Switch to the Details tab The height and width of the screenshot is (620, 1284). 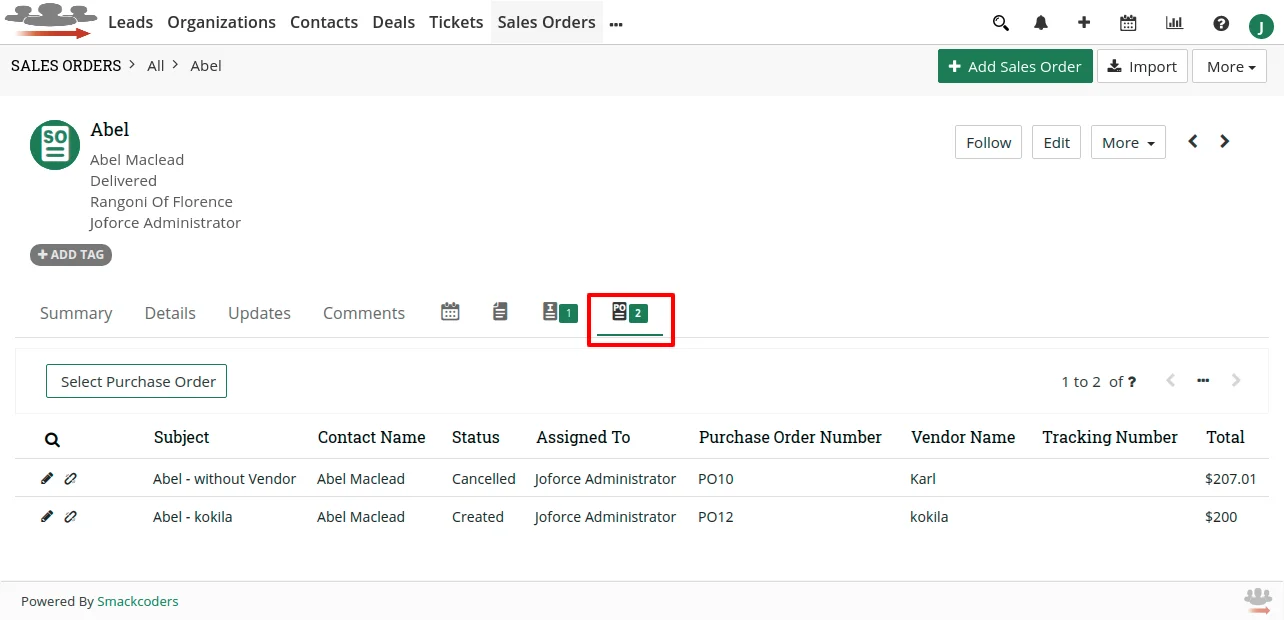click(x=170, y=312)
